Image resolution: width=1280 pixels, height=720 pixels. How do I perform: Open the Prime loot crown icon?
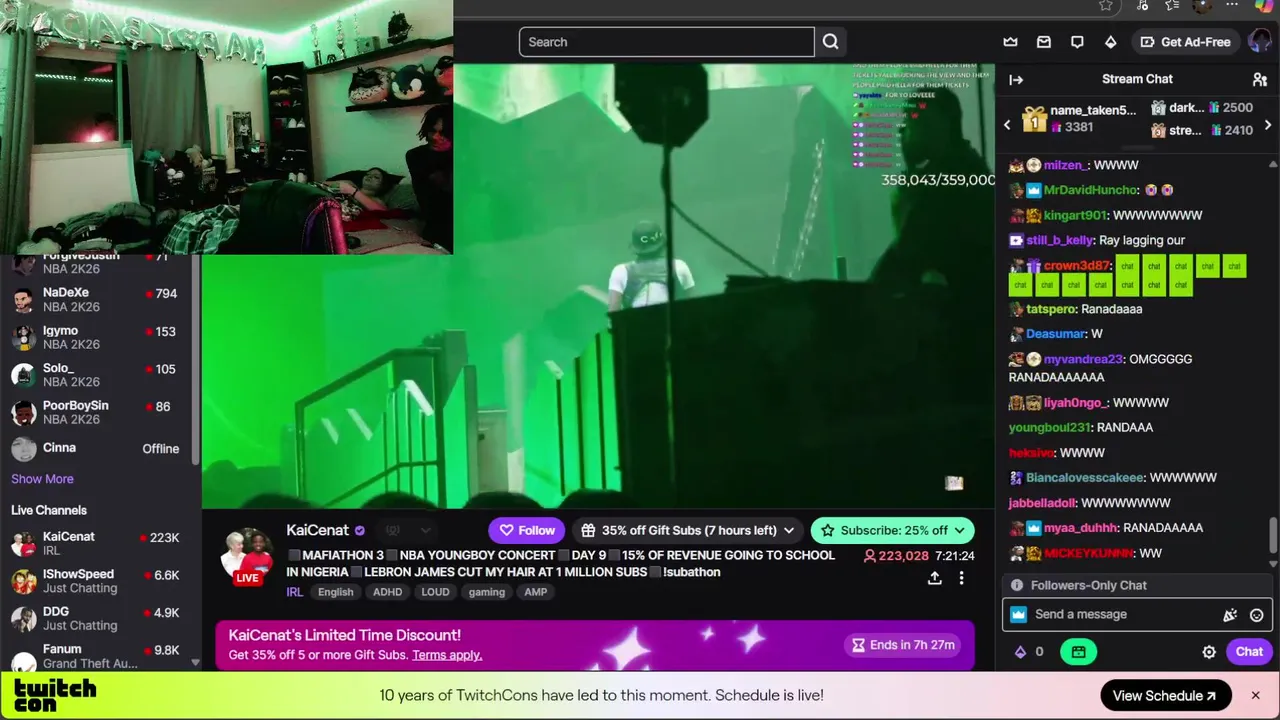click(x=1010, y=42)
